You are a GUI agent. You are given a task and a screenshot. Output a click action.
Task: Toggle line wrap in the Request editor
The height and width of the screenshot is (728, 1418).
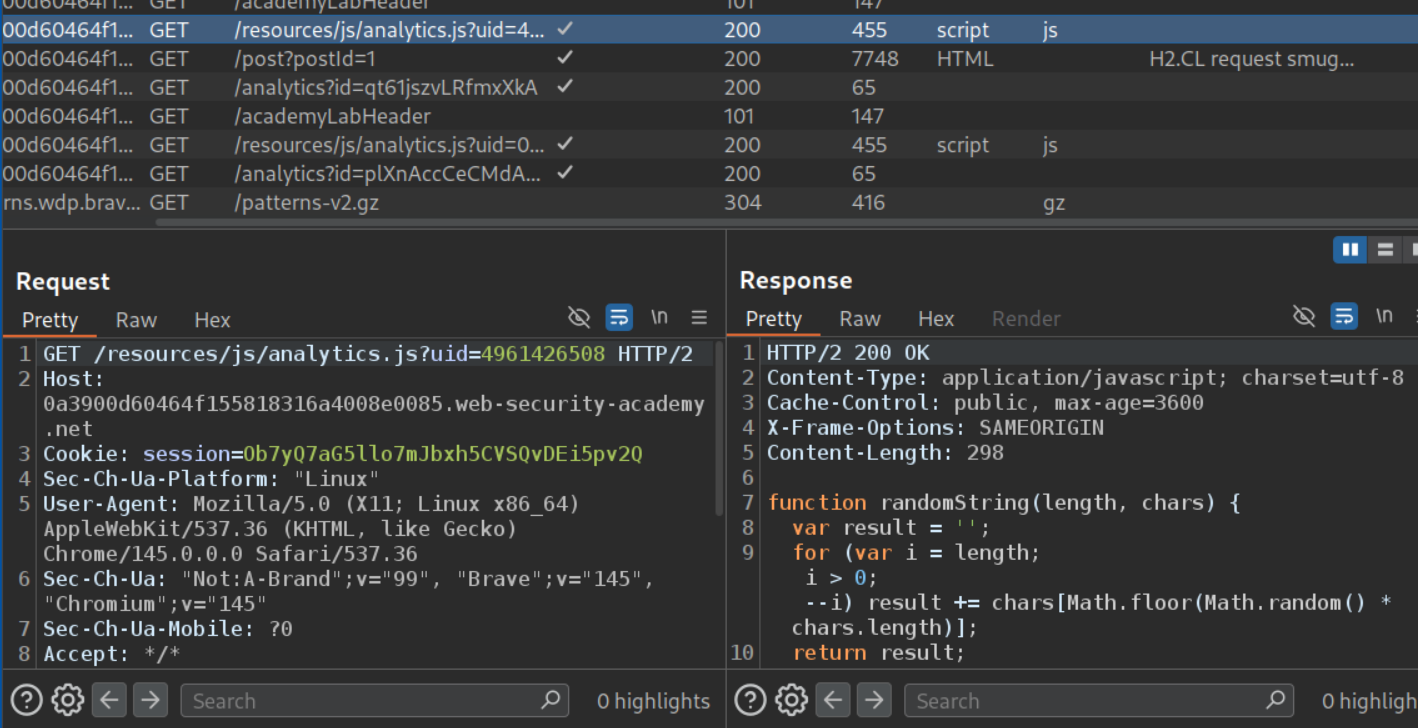click(x=619, y=318)
